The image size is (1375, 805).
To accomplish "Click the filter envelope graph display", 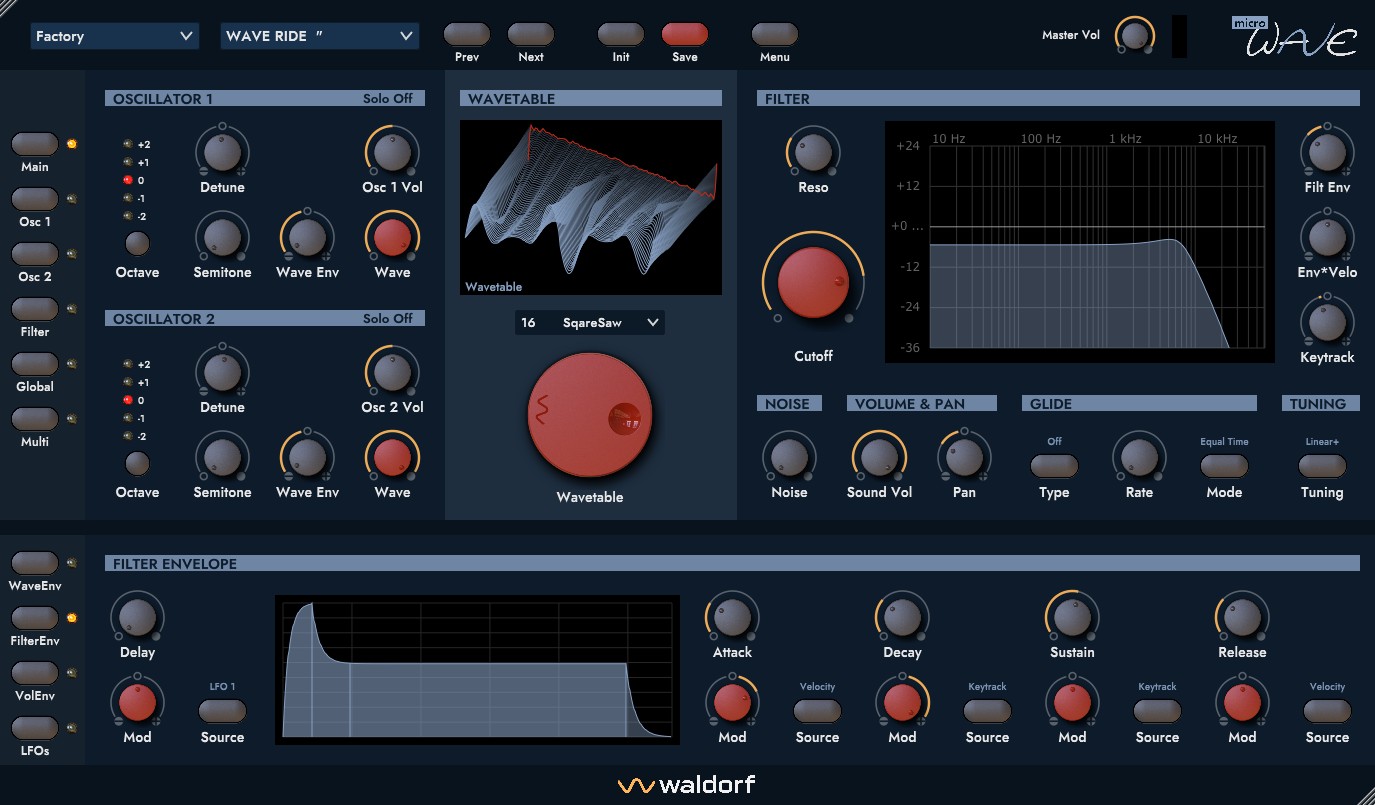I will coord(477,670).
